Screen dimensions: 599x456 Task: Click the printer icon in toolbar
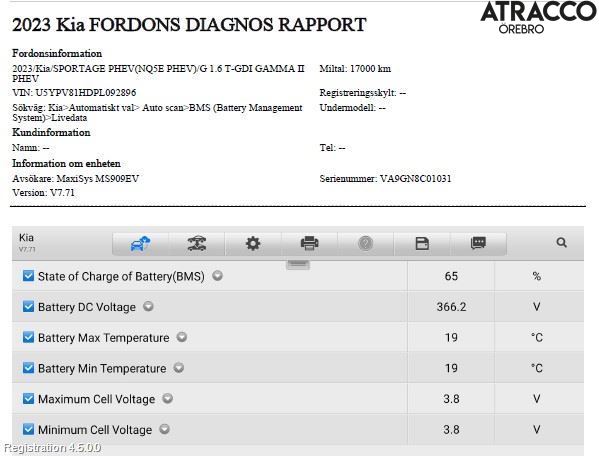point(309,243)
